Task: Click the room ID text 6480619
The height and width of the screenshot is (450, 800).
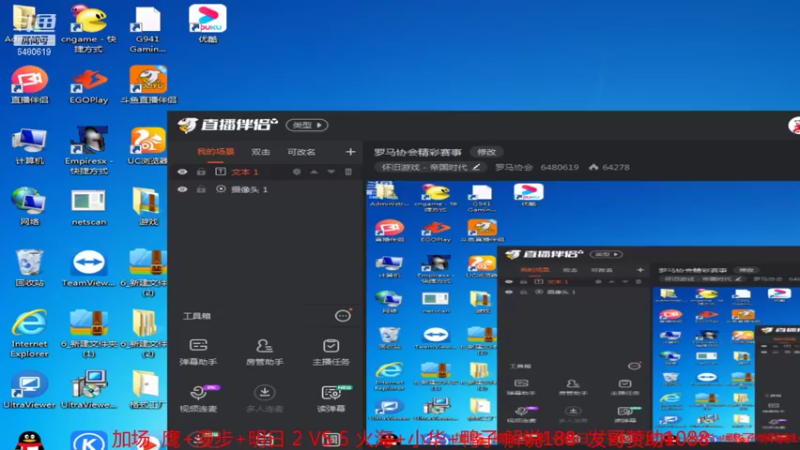Action: 560,167
